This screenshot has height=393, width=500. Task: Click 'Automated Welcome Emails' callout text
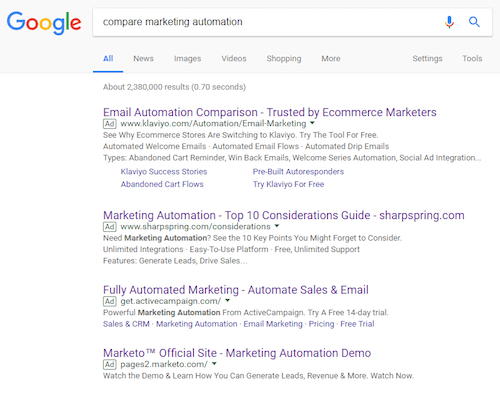coord(246,146)
